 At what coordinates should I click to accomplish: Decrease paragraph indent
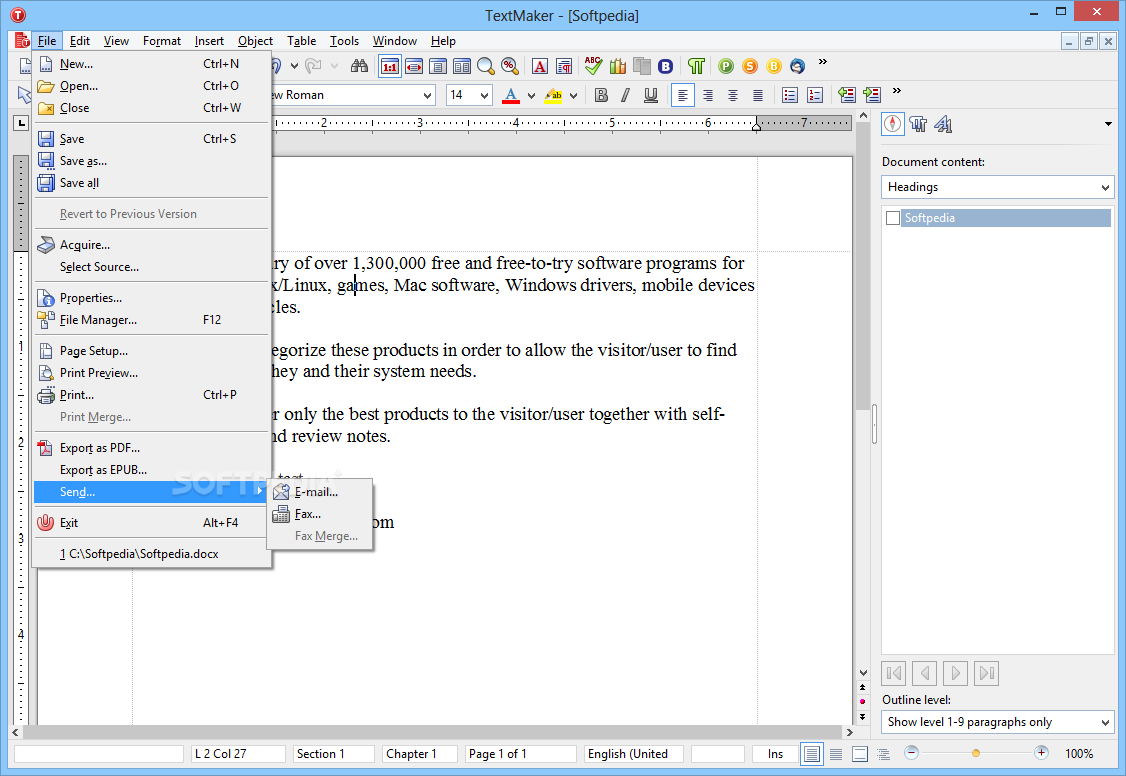point(847,95)
